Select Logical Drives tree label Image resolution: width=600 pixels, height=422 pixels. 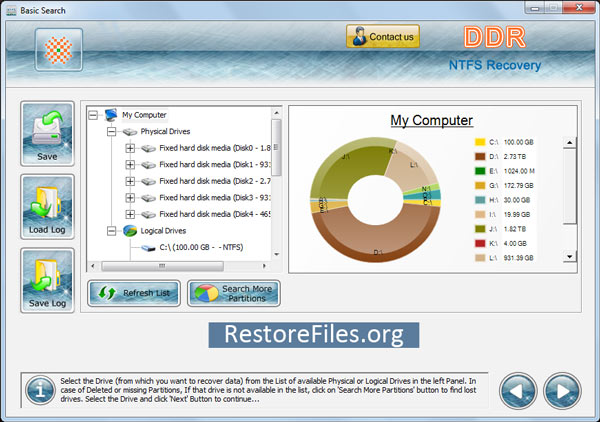[163, 231]
